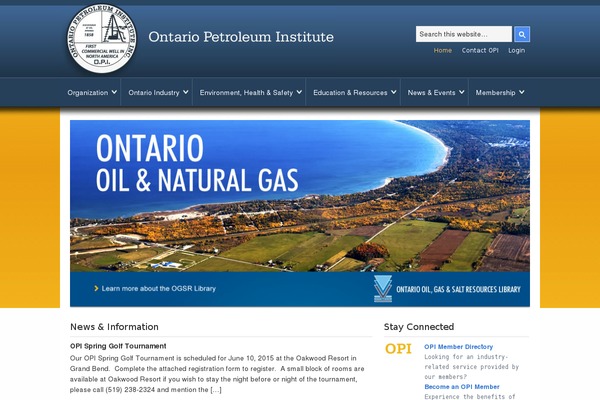Open Learn more about the OGSR Library
The image size is (600, 400).
(159, 289)
